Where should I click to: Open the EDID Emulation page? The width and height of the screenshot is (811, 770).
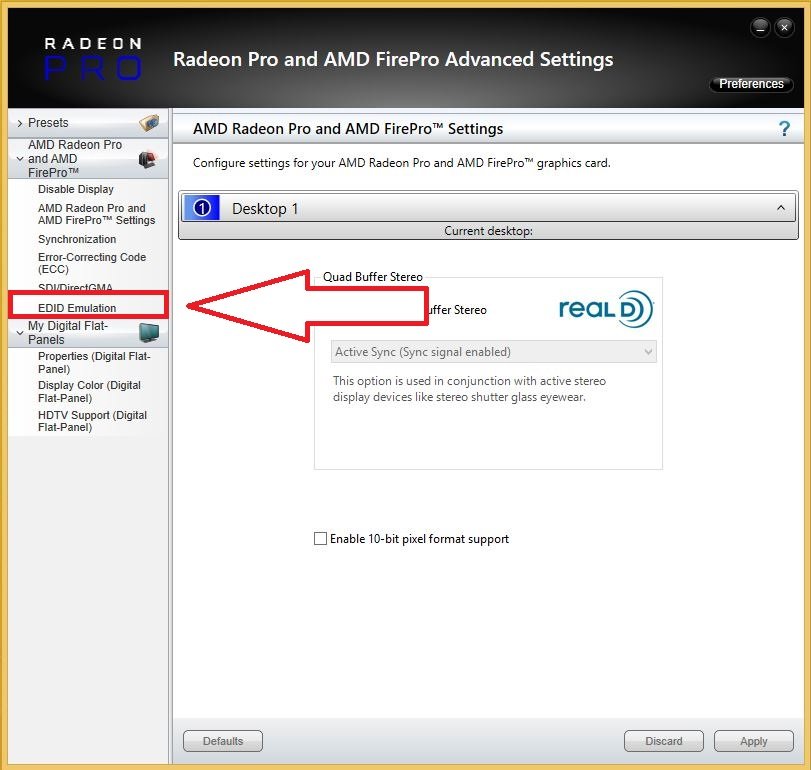tap(77, 308)
